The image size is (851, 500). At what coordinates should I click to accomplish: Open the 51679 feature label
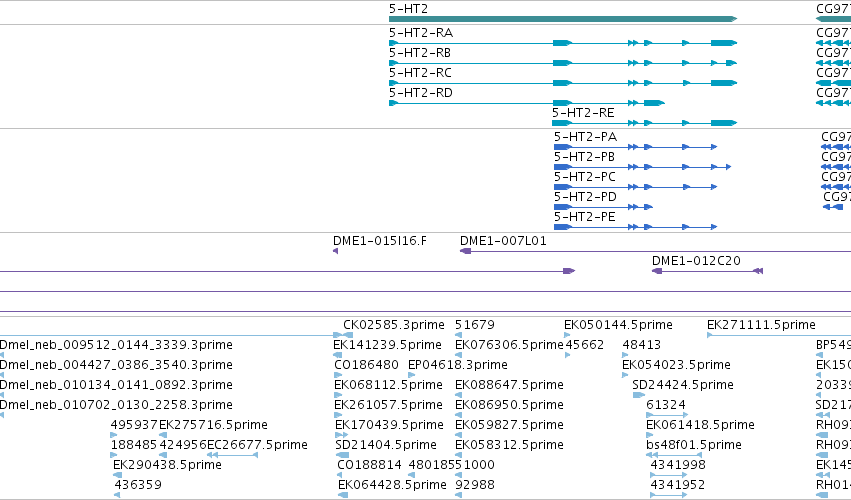point(475,325)
